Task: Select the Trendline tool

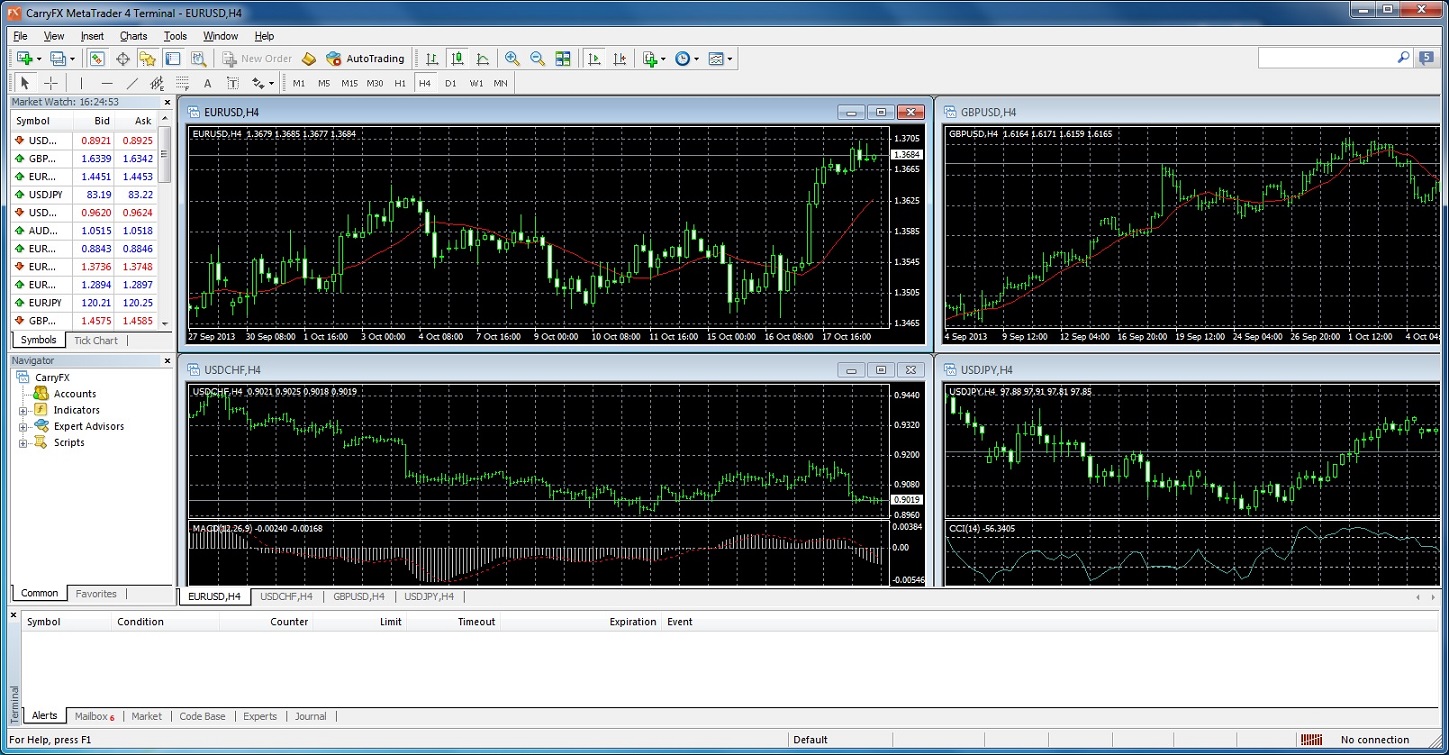Action: pyautogui.click(x=132, y=83)
